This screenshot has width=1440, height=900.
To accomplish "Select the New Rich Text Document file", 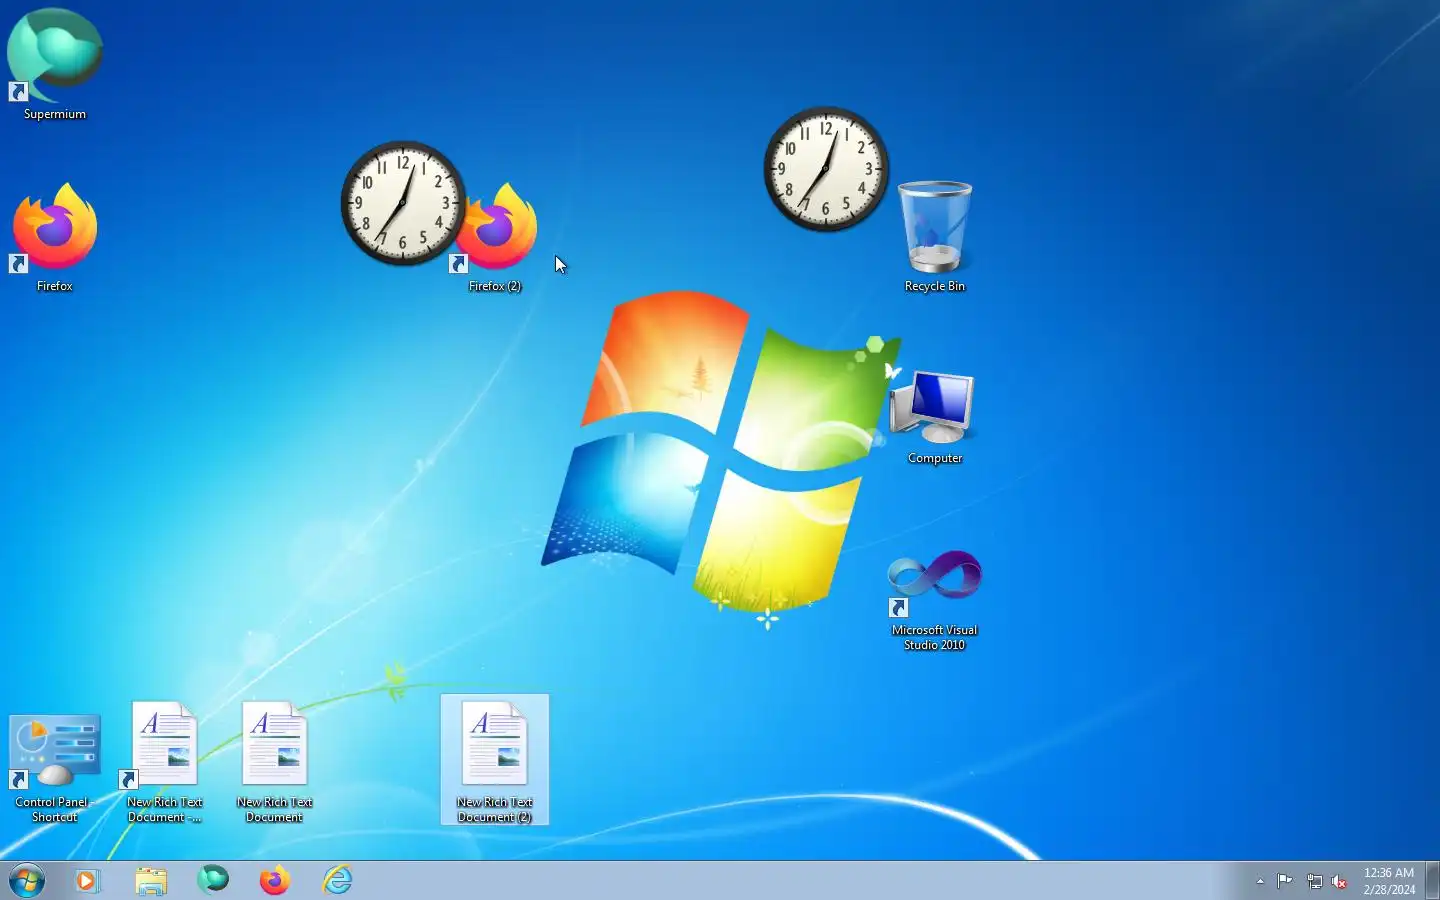I will [275, 762].
